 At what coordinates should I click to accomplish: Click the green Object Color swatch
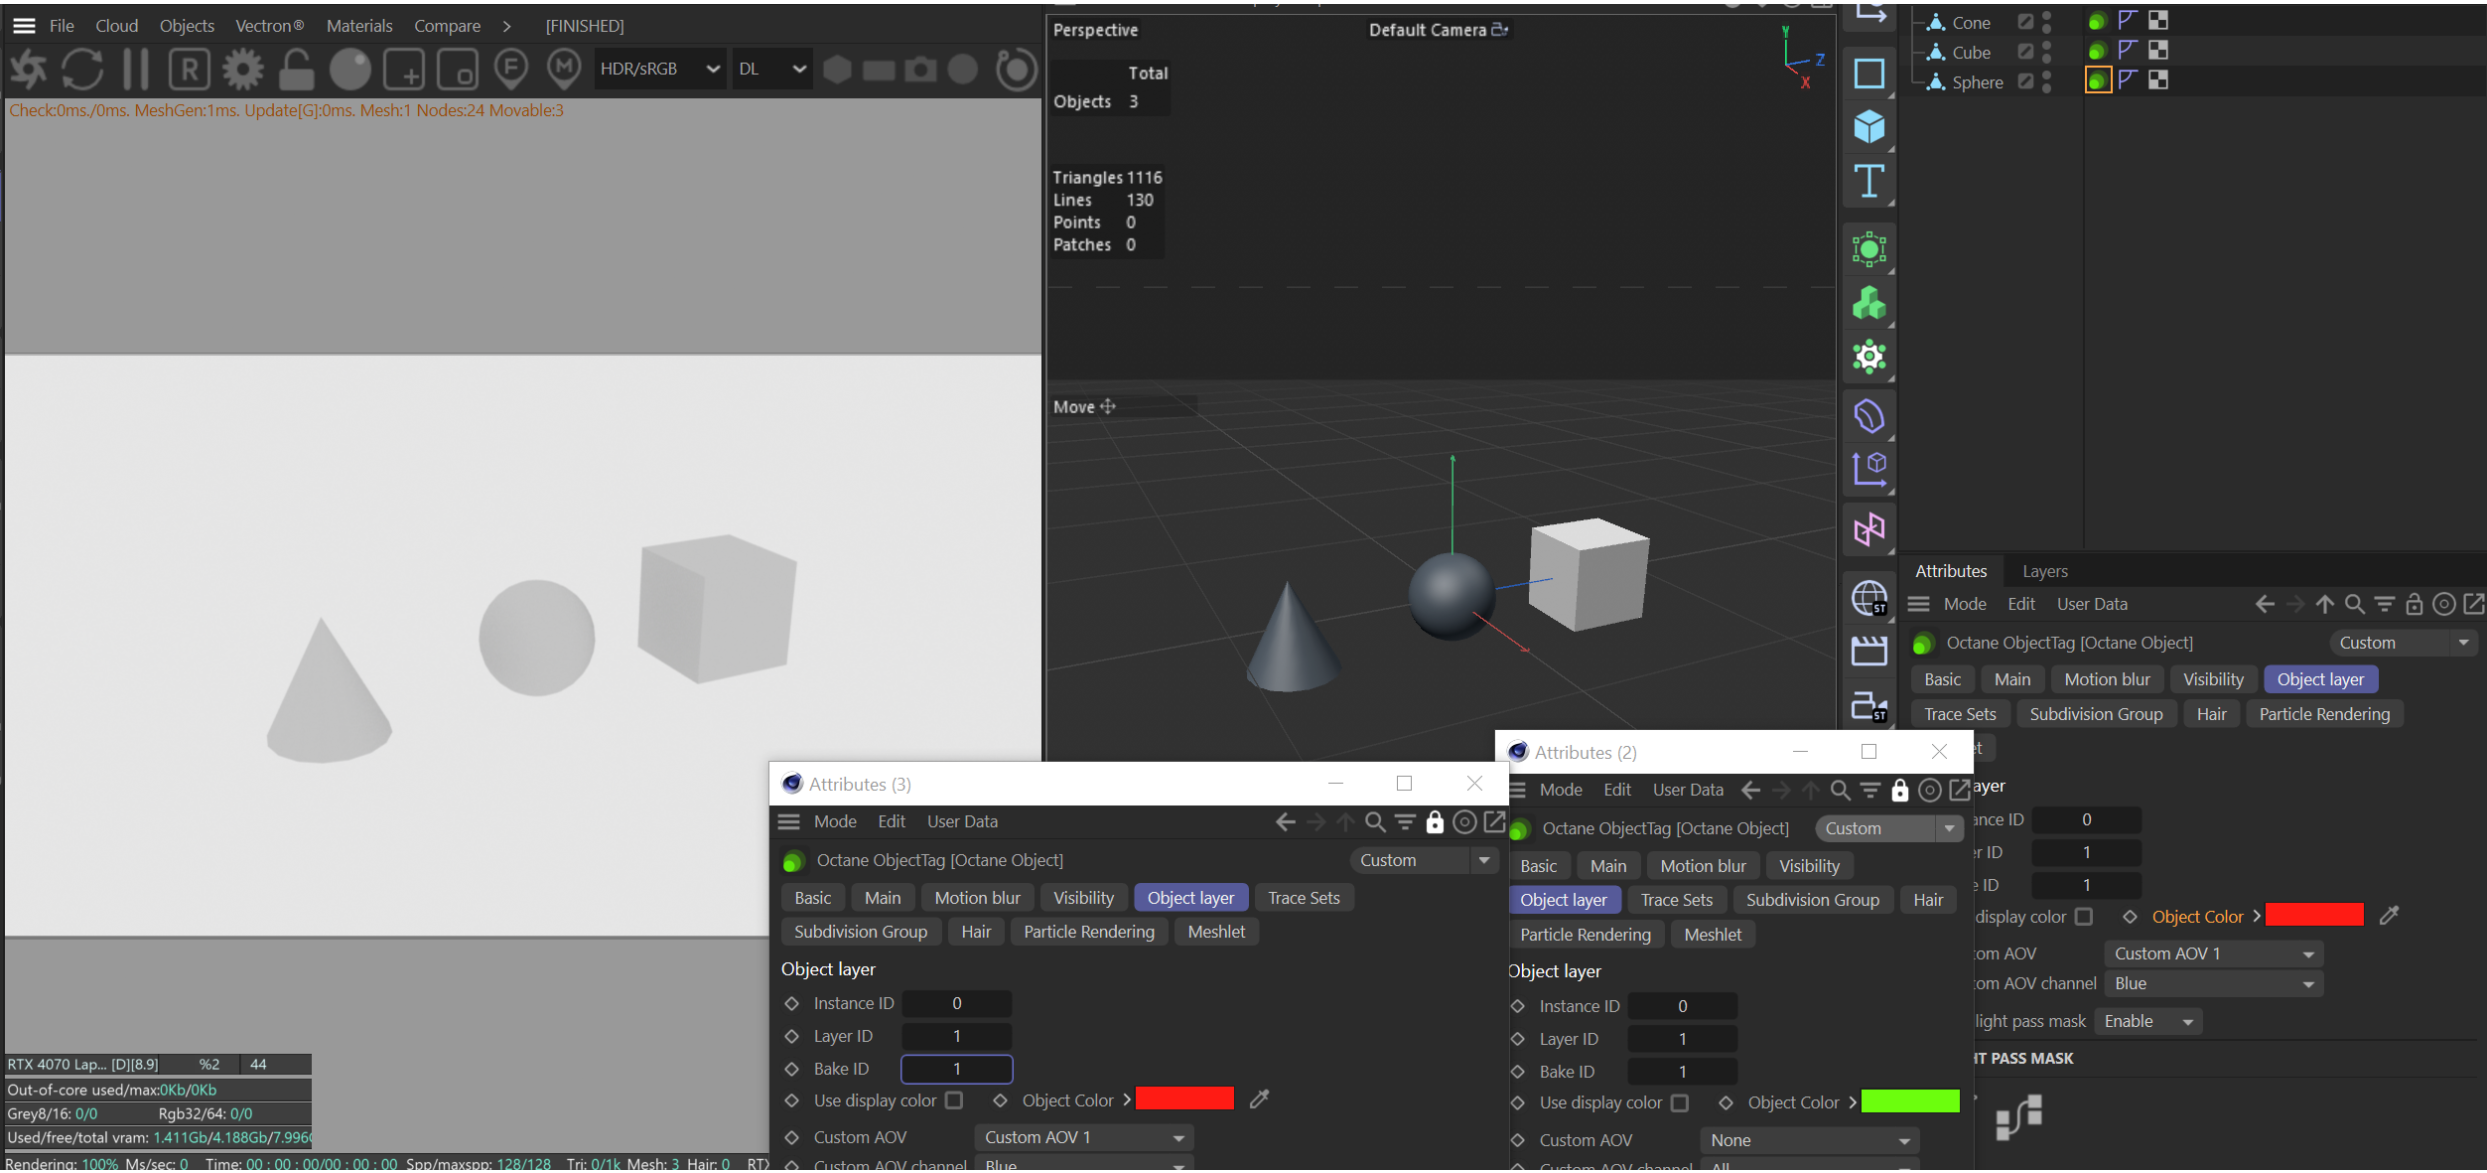[1909, 1104]
